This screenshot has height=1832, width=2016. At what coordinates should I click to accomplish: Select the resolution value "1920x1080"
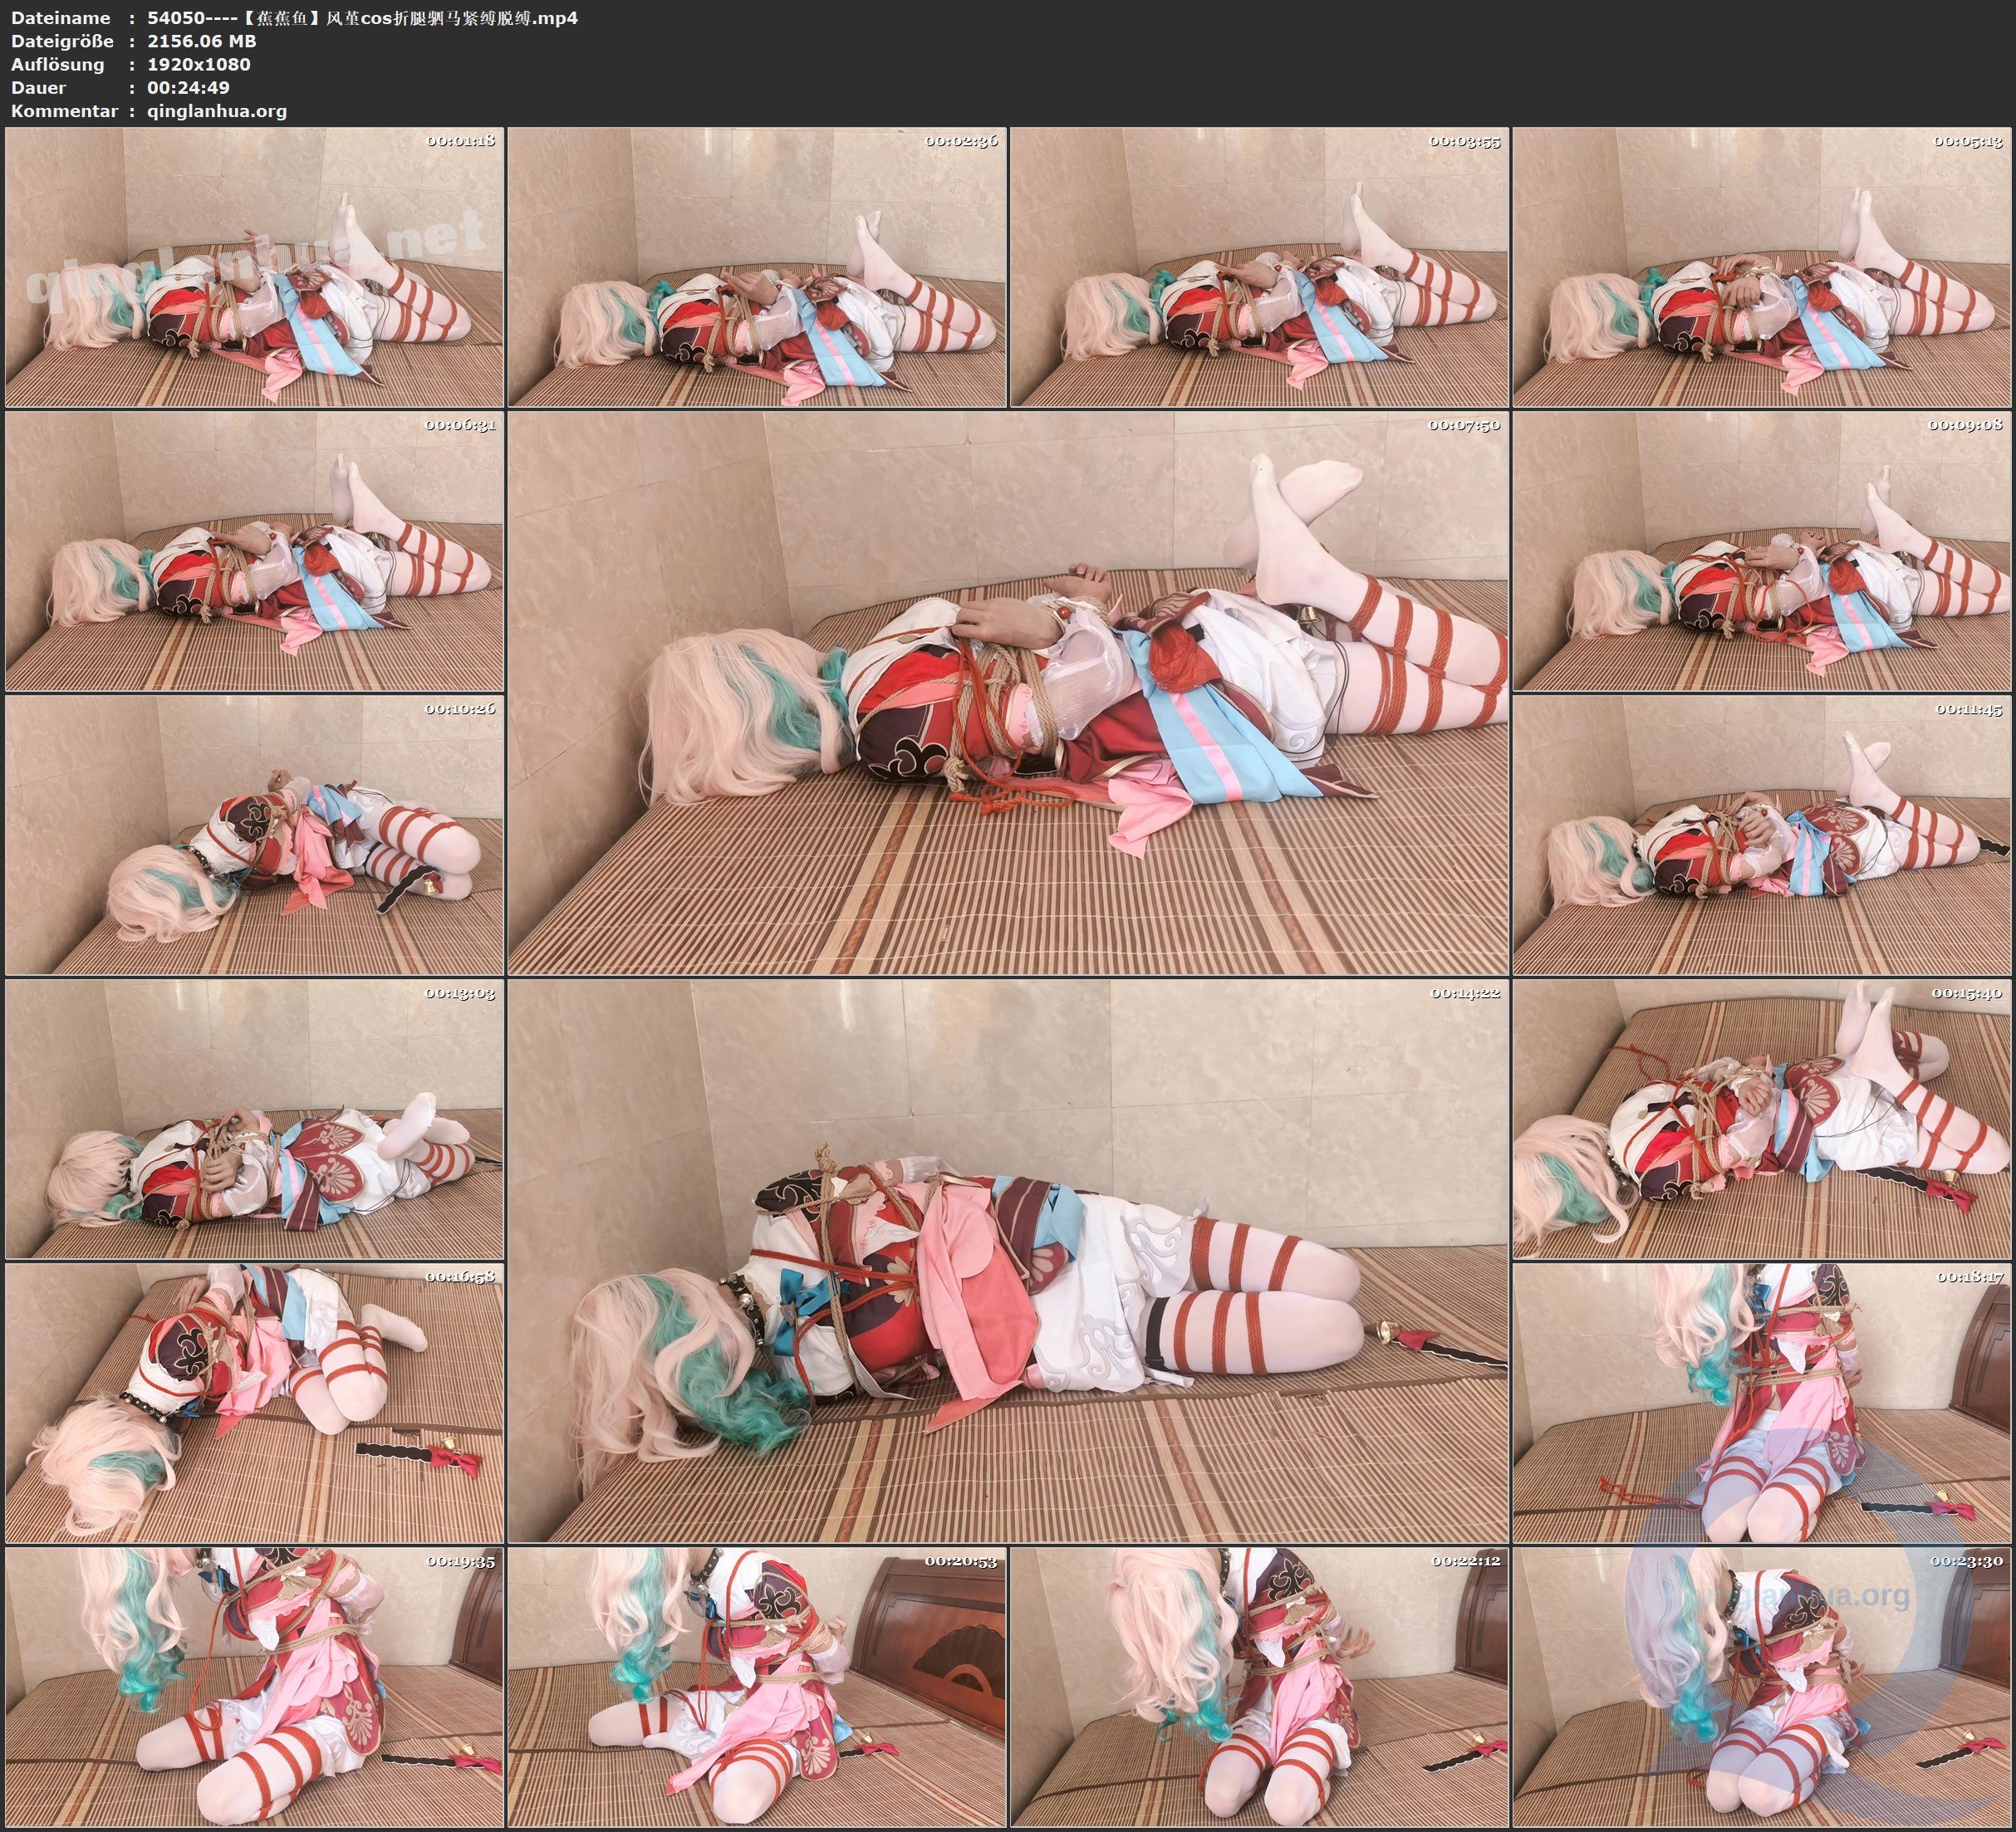pyautogui.click(x=198, y=65)
